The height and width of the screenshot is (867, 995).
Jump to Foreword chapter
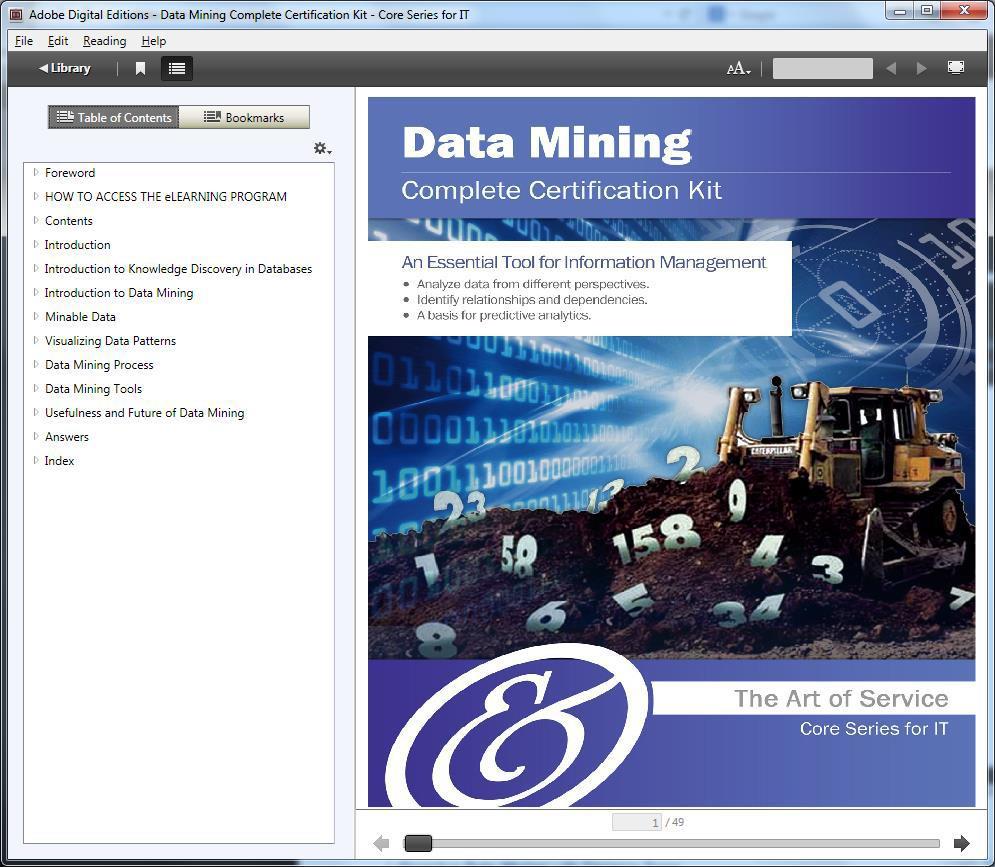pyautogui.click(x=70, y=173)
